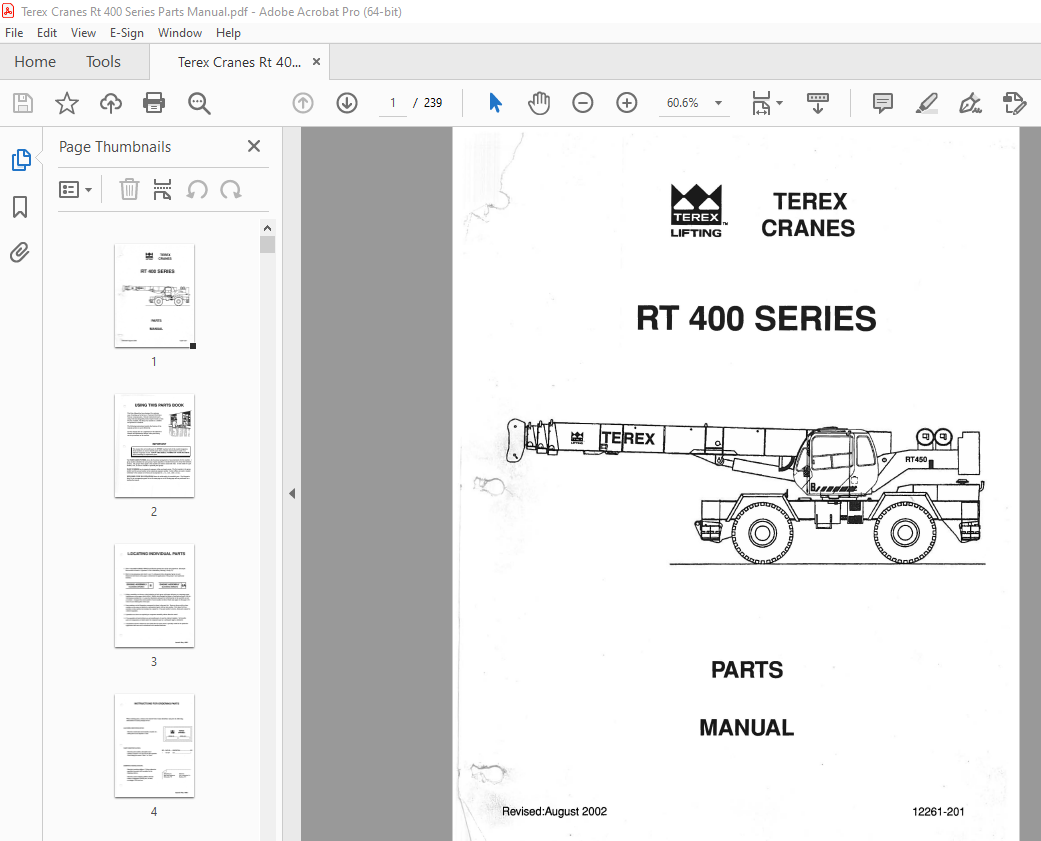The image size is (1041, 841).
Task: Open the Page Thumbnails sidebar icon
Action: point(21,160)
